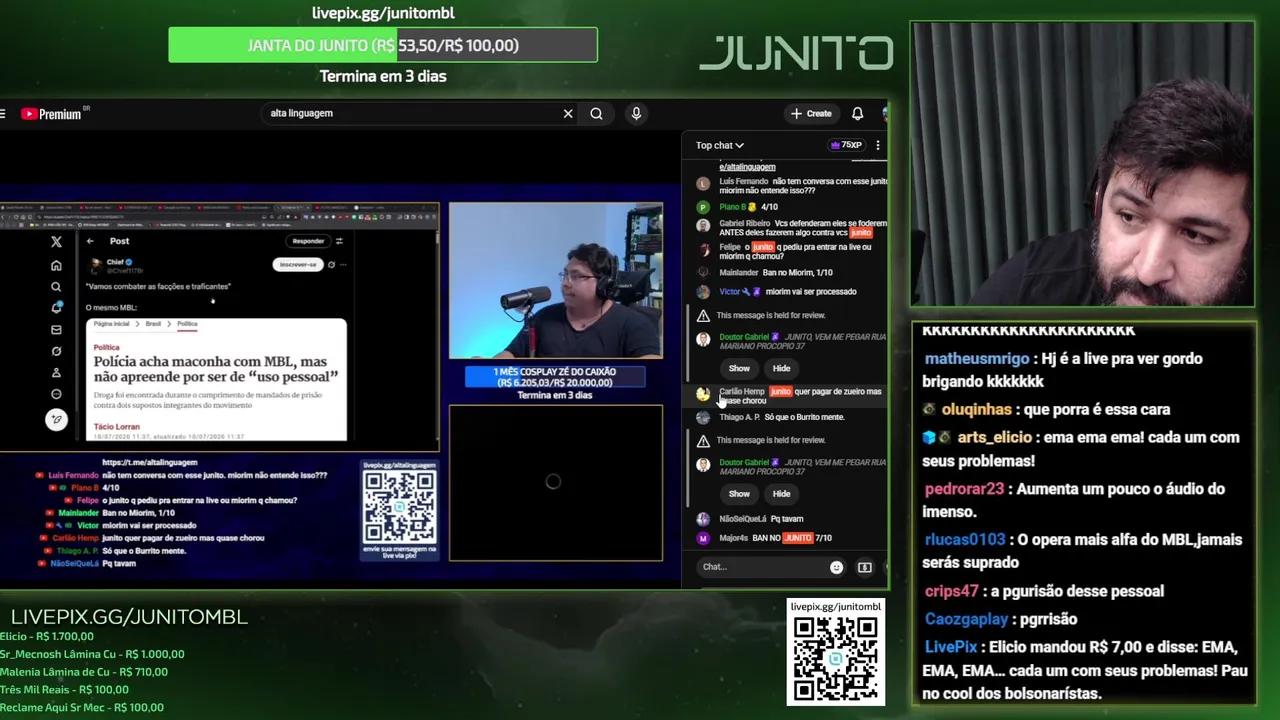
Task: Hide held message above NãoSeiQueLá's comment
Action: tap(781, 494)
